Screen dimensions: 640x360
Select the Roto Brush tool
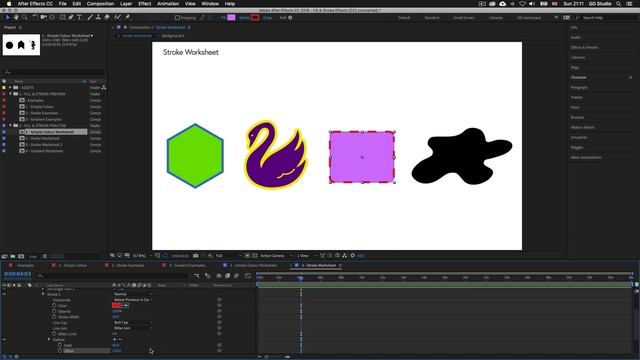tap(118, 18)
